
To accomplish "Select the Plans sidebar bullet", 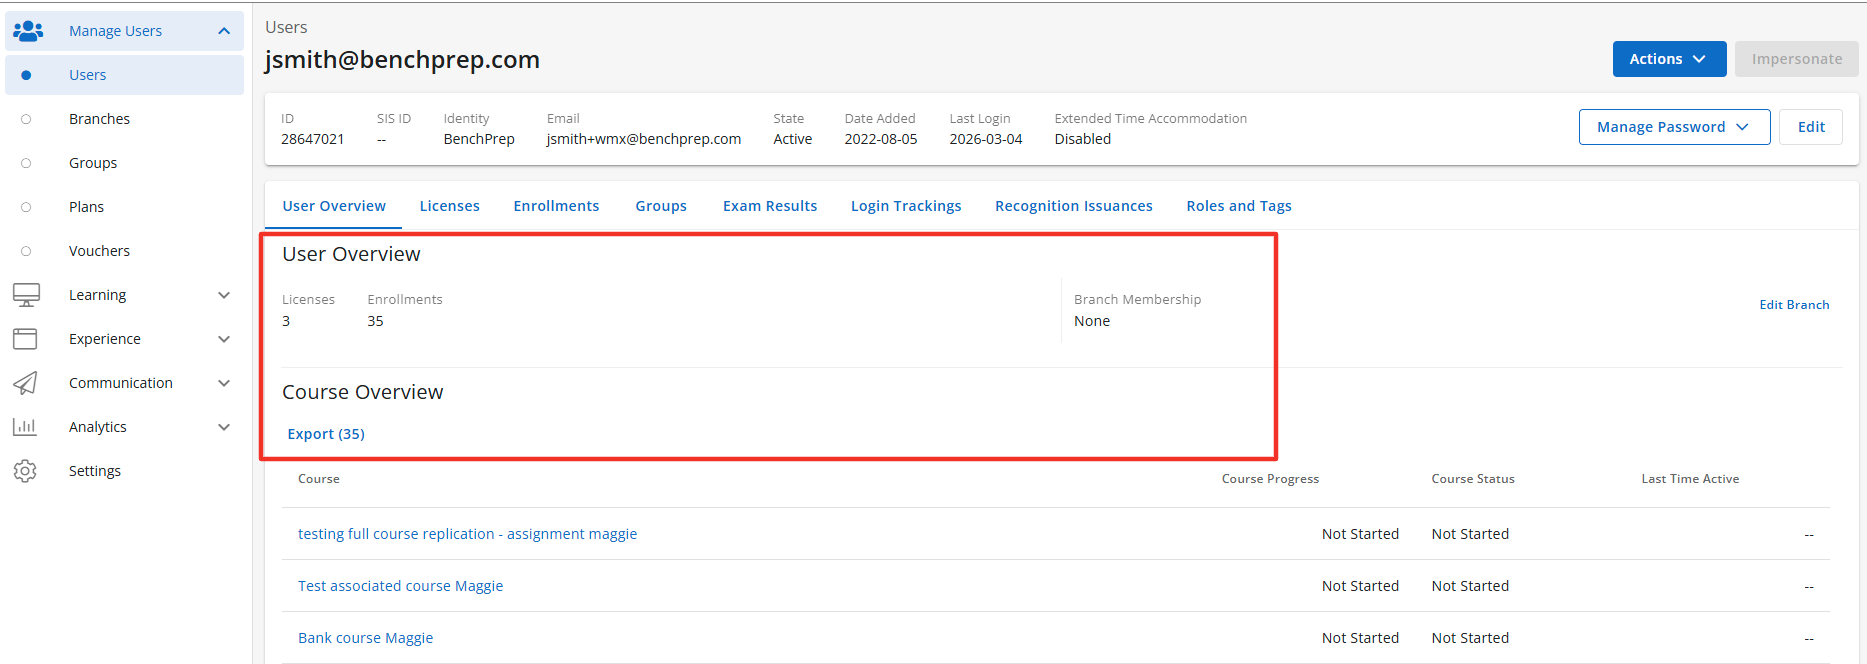I will click(x=26, y=207).
